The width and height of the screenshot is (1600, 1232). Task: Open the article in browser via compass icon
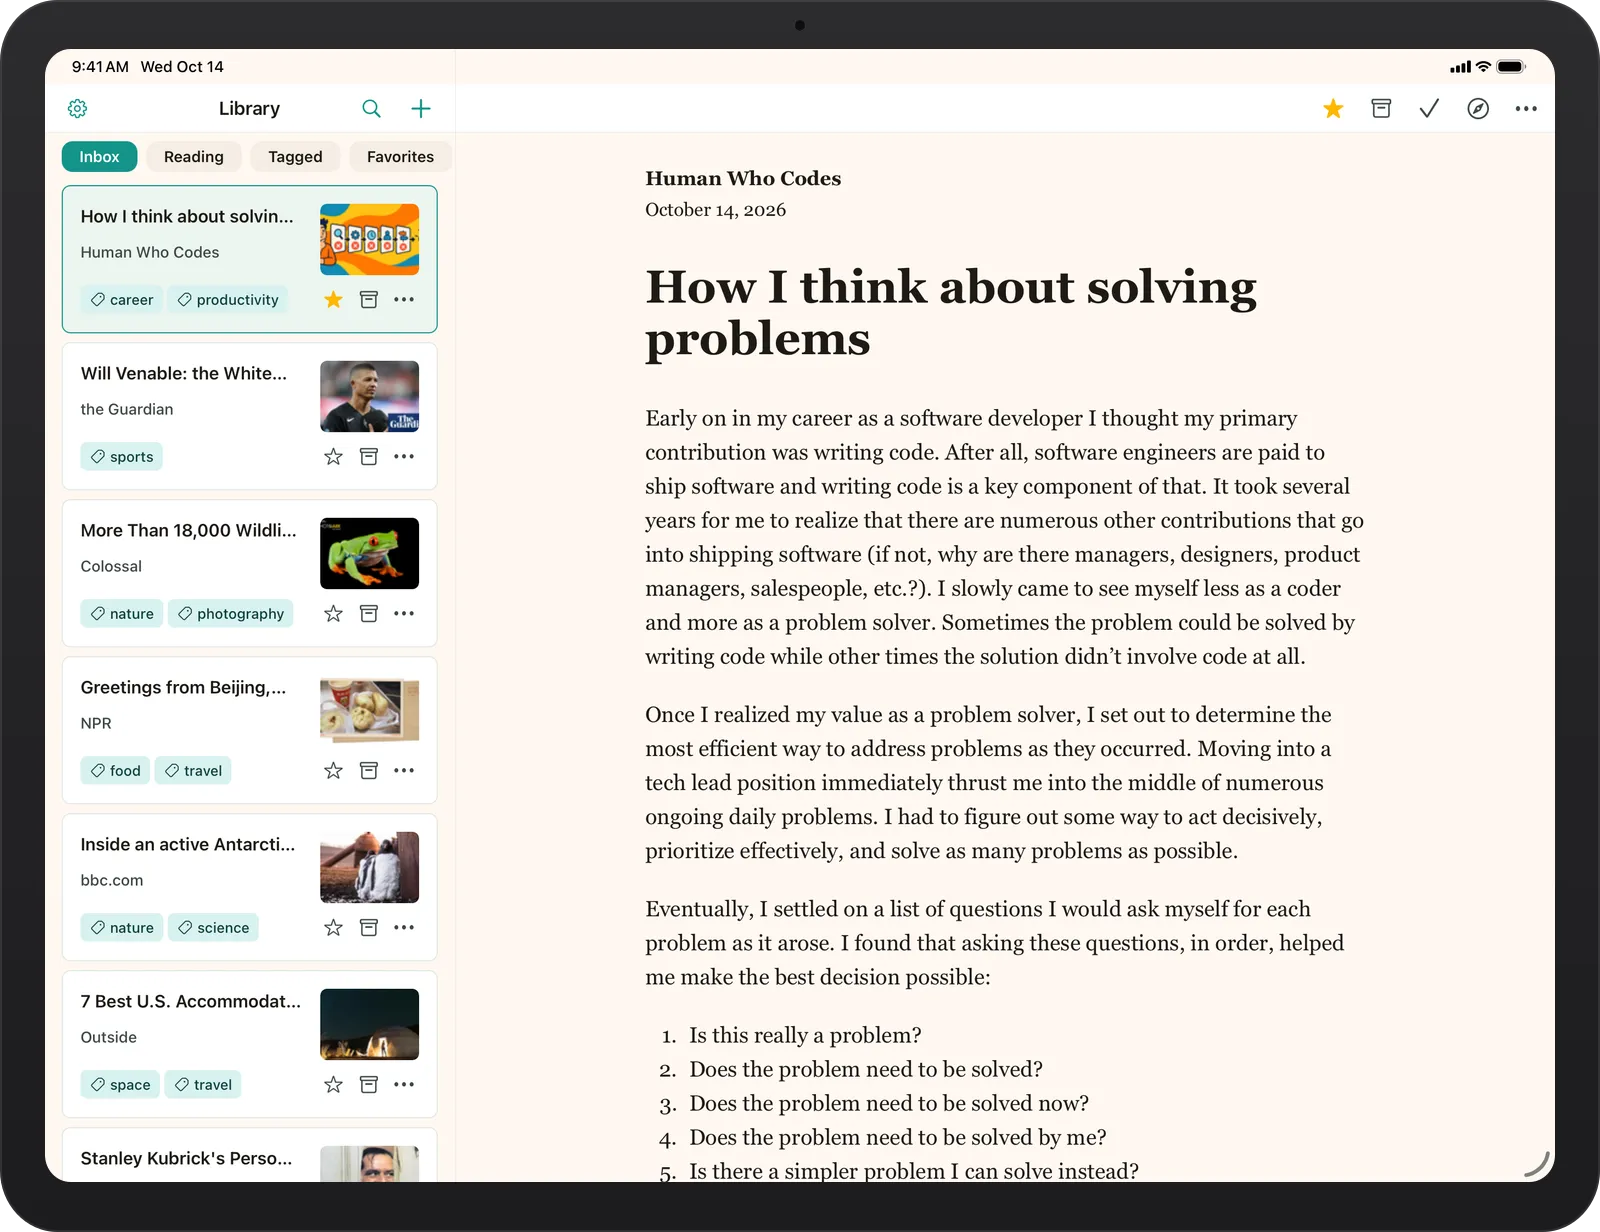coord(1478,108)
